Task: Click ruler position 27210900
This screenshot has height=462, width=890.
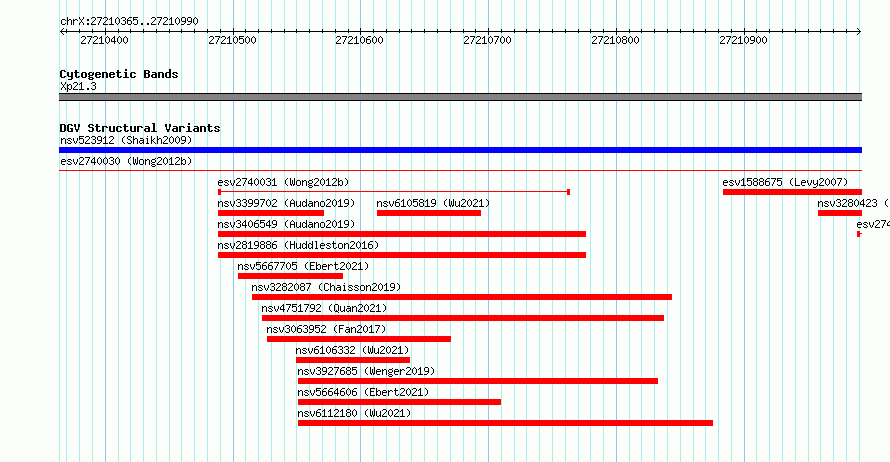Action: [x=744, y=40]
